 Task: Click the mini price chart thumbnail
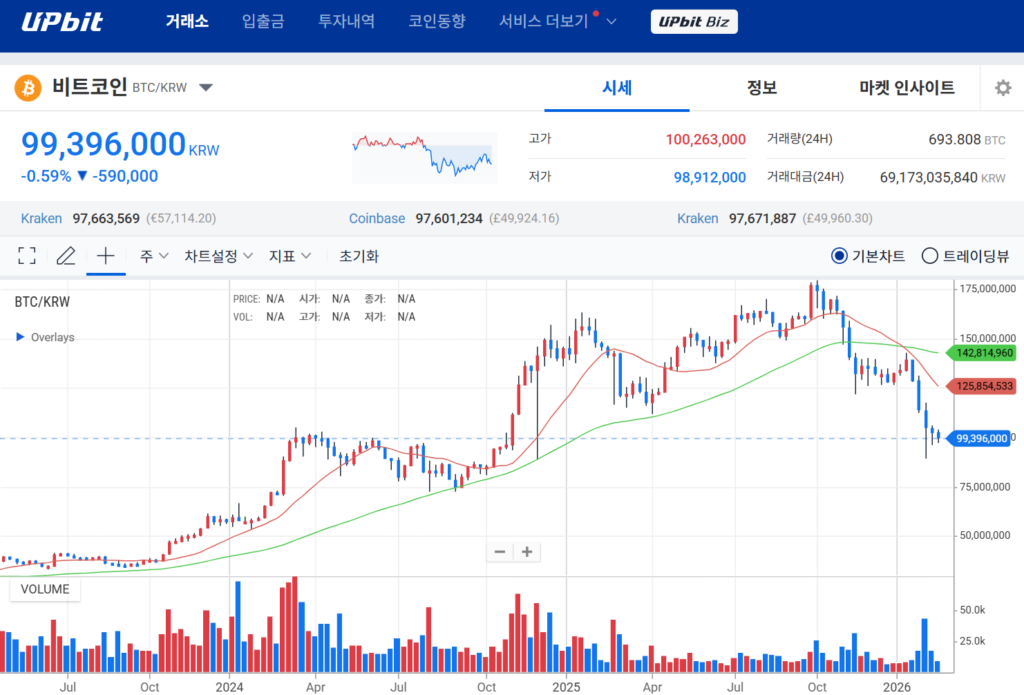click(x=424, y=155)
